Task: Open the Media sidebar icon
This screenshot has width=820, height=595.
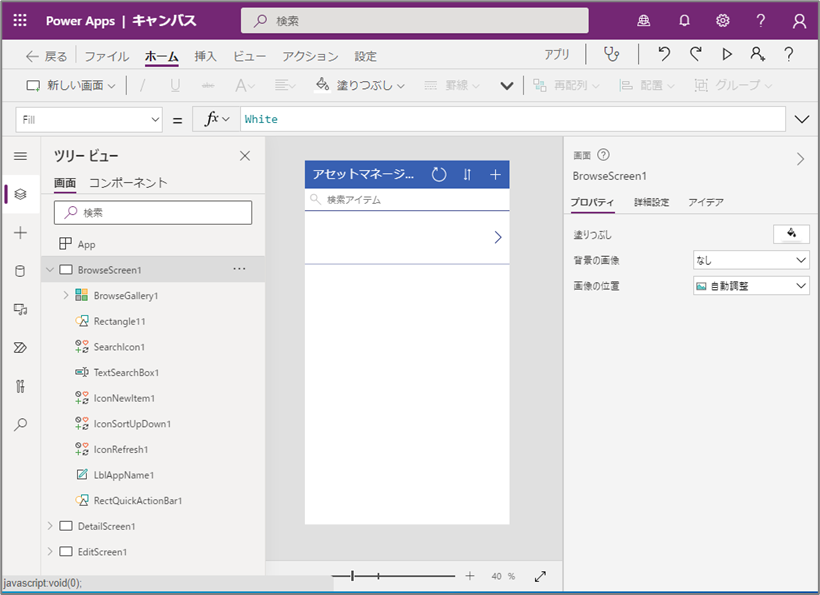Action: click(x=20, y=310)
